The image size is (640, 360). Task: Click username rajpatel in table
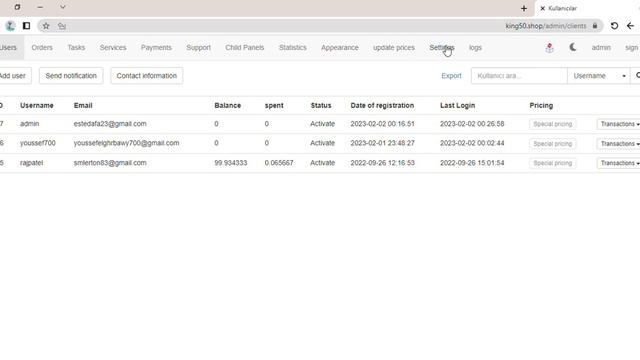point(31,162)
